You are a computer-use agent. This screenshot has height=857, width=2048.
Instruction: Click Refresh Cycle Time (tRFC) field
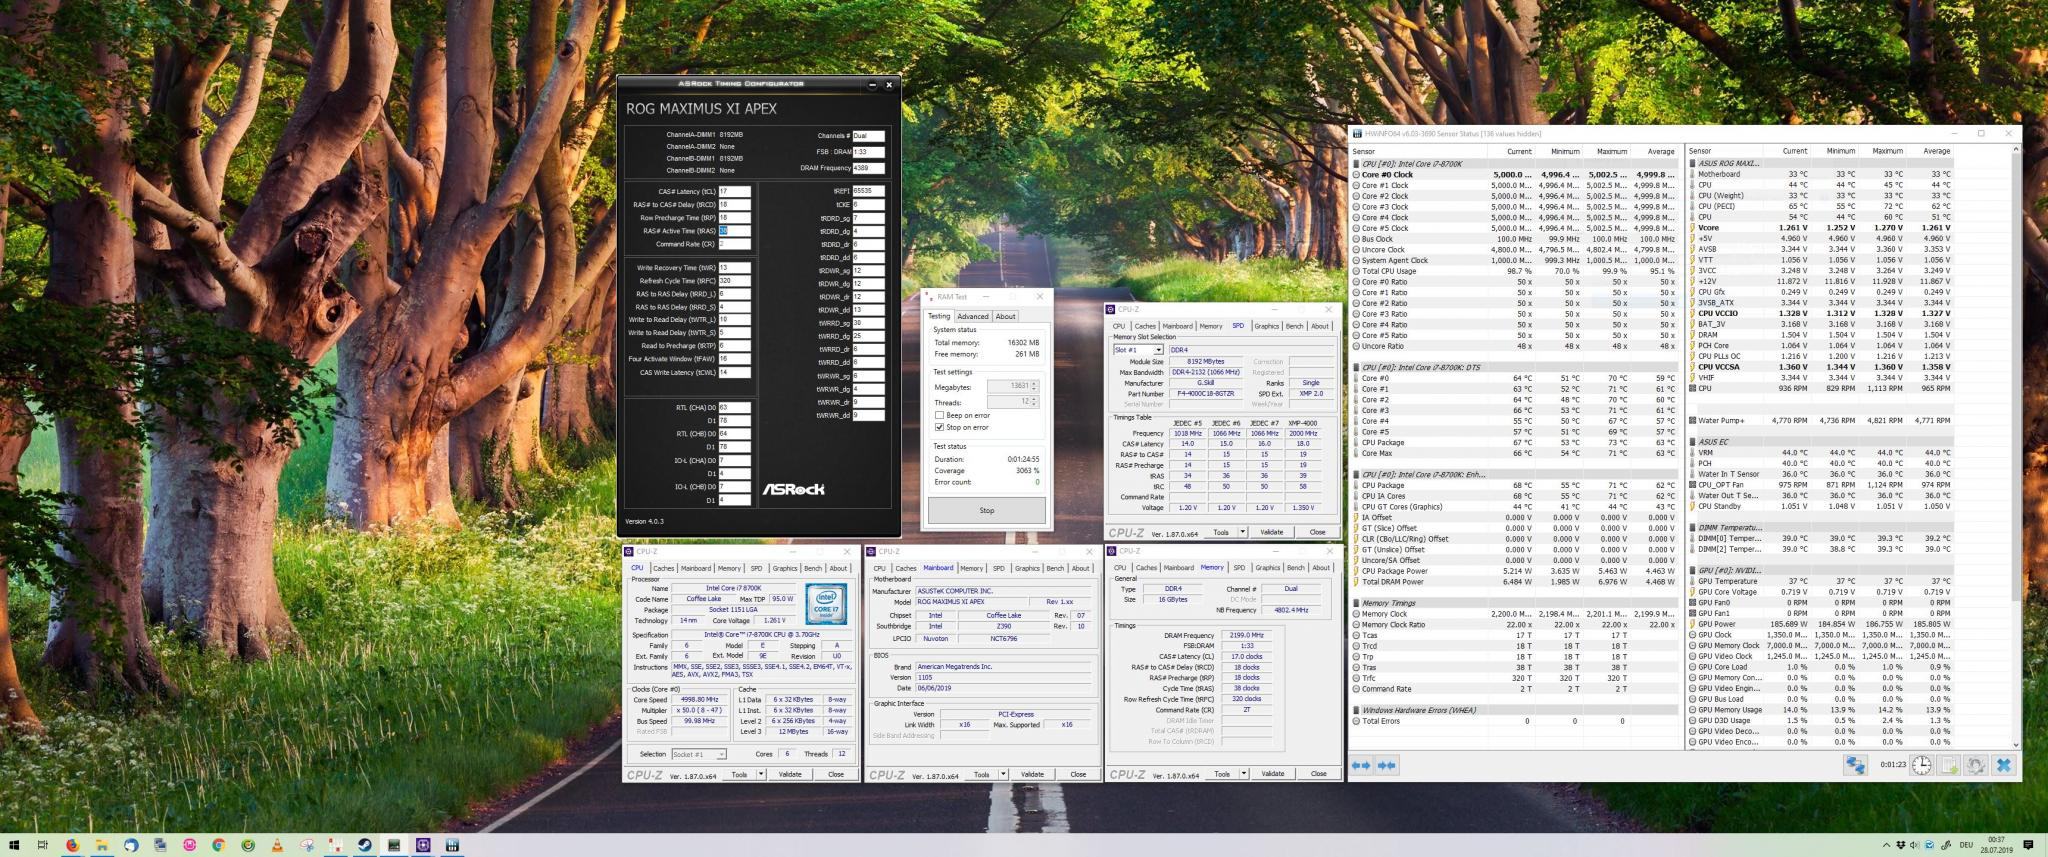(x=734, y=281)
